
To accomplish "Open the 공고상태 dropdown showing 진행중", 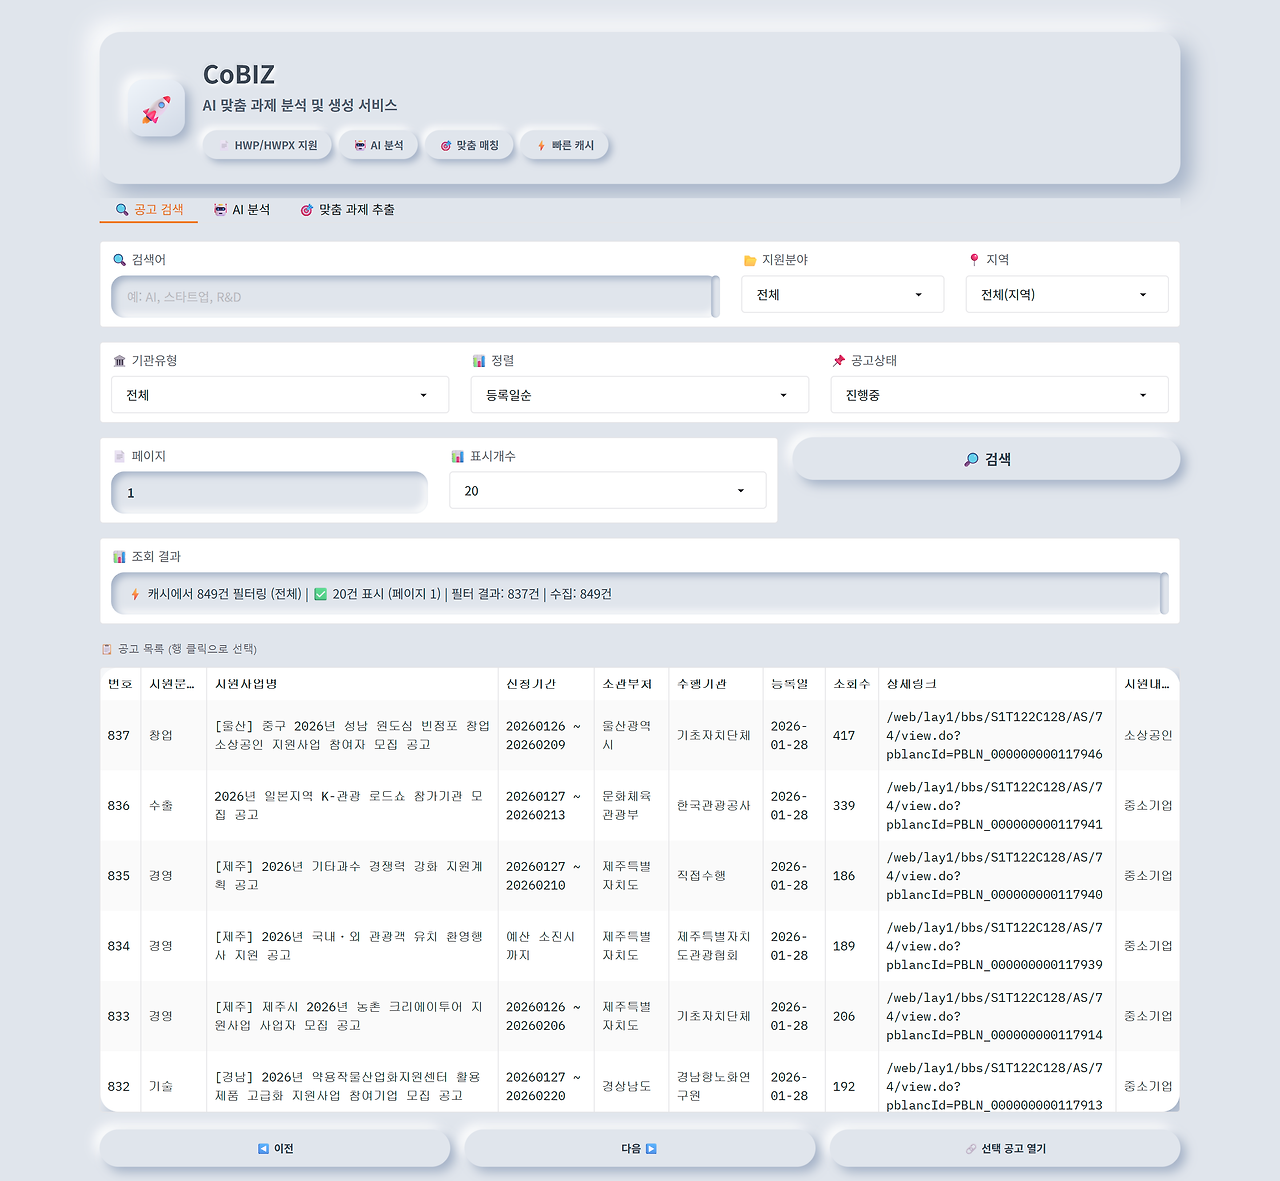I will 999,394.
